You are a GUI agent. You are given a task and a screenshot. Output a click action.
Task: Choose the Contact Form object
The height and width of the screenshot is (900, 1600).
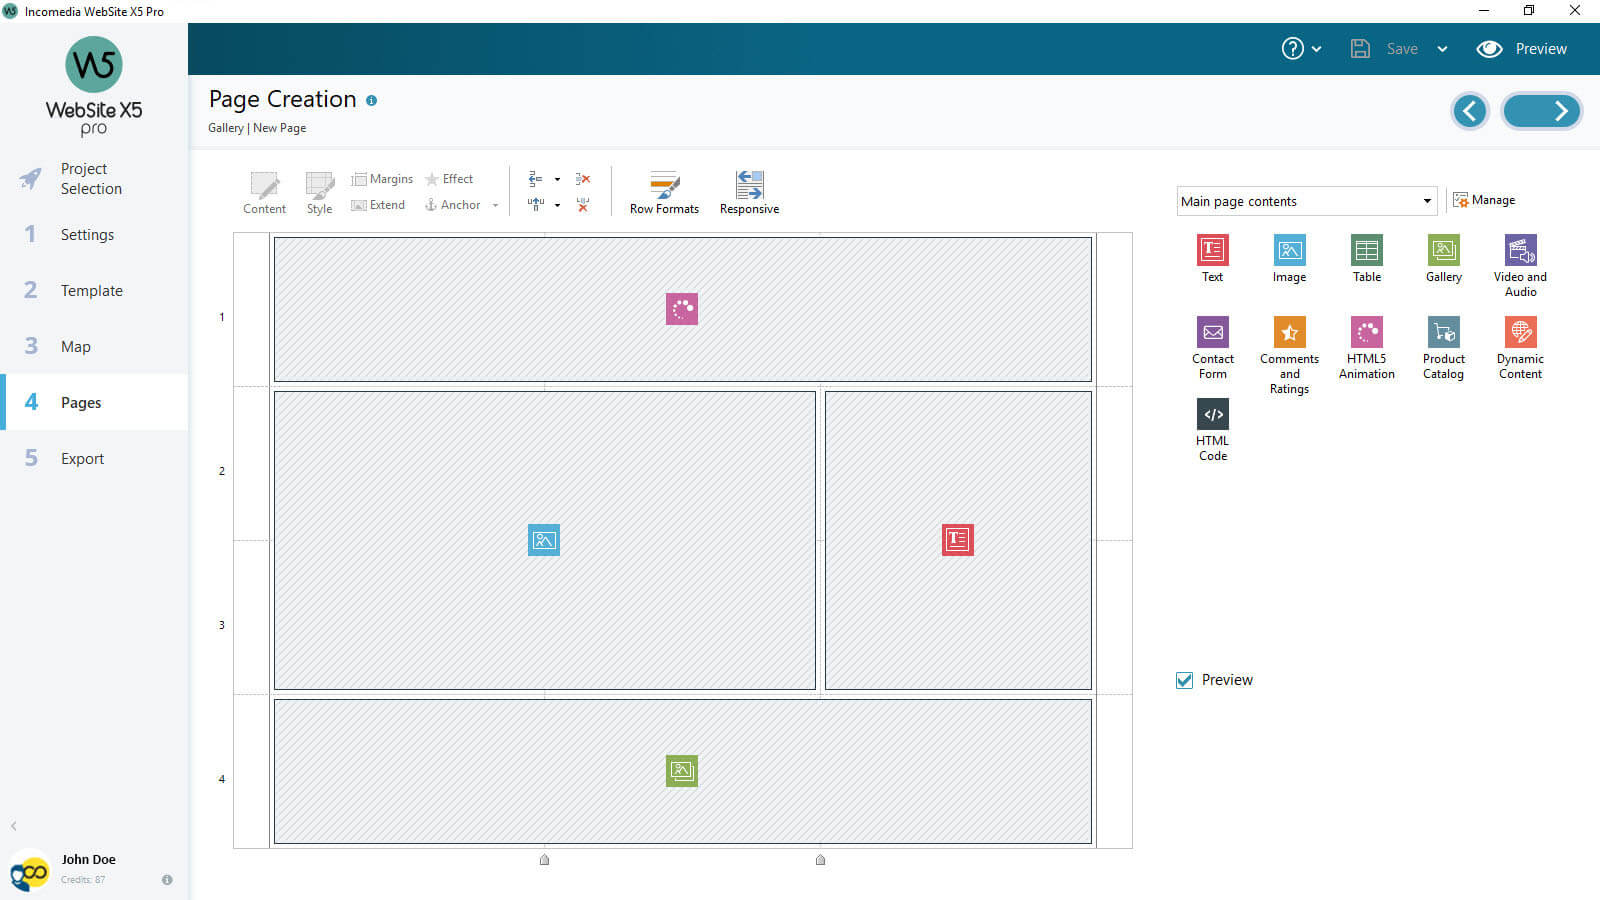(x=1212, y=347)
